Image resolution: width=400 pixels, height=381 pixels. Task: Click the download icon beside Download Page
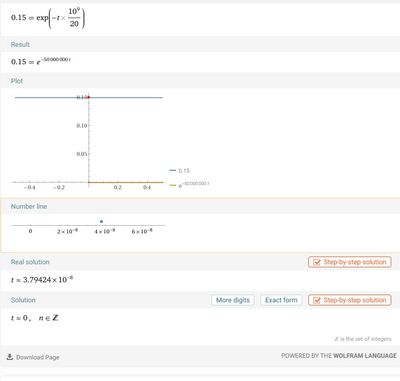click(x=10, y=357)
